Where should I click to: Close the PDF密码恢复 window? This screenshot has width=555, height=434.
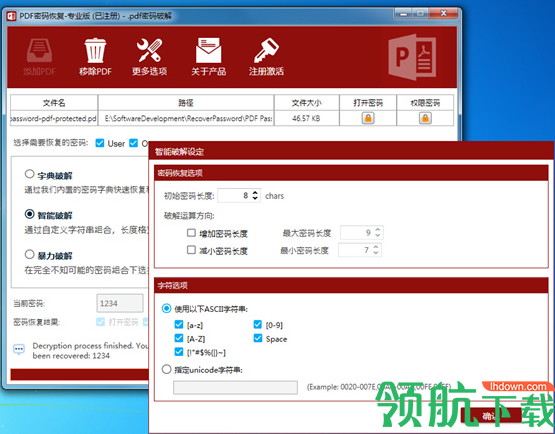pos(444,13)
